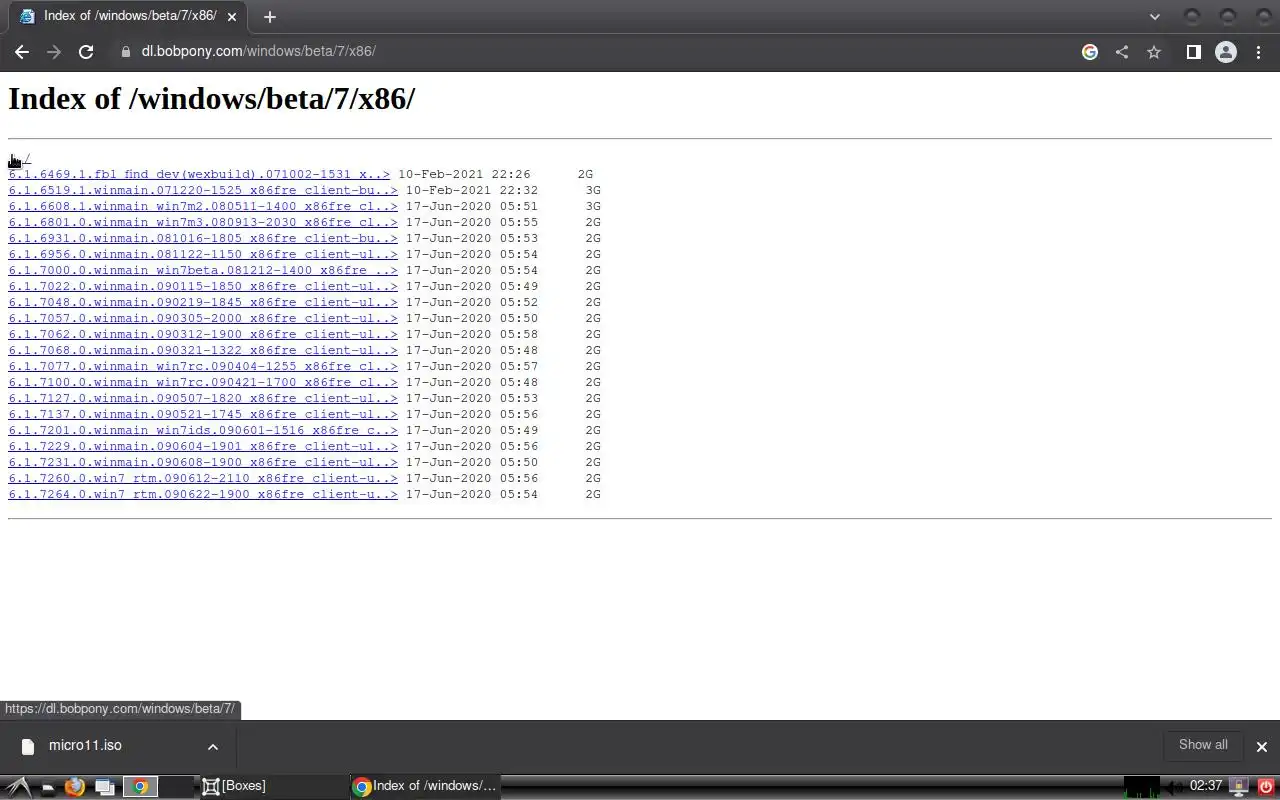The width and height of the screenshot is (1280, 800).
Task: Download build 6.1.7000.0 win7beta
Action: pos(203,270)
